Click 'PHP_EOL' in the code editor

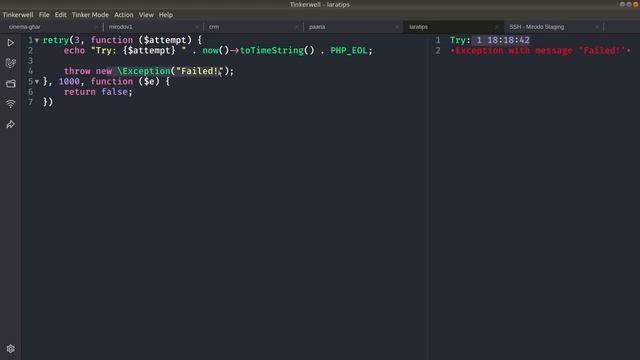pos(349,51)
